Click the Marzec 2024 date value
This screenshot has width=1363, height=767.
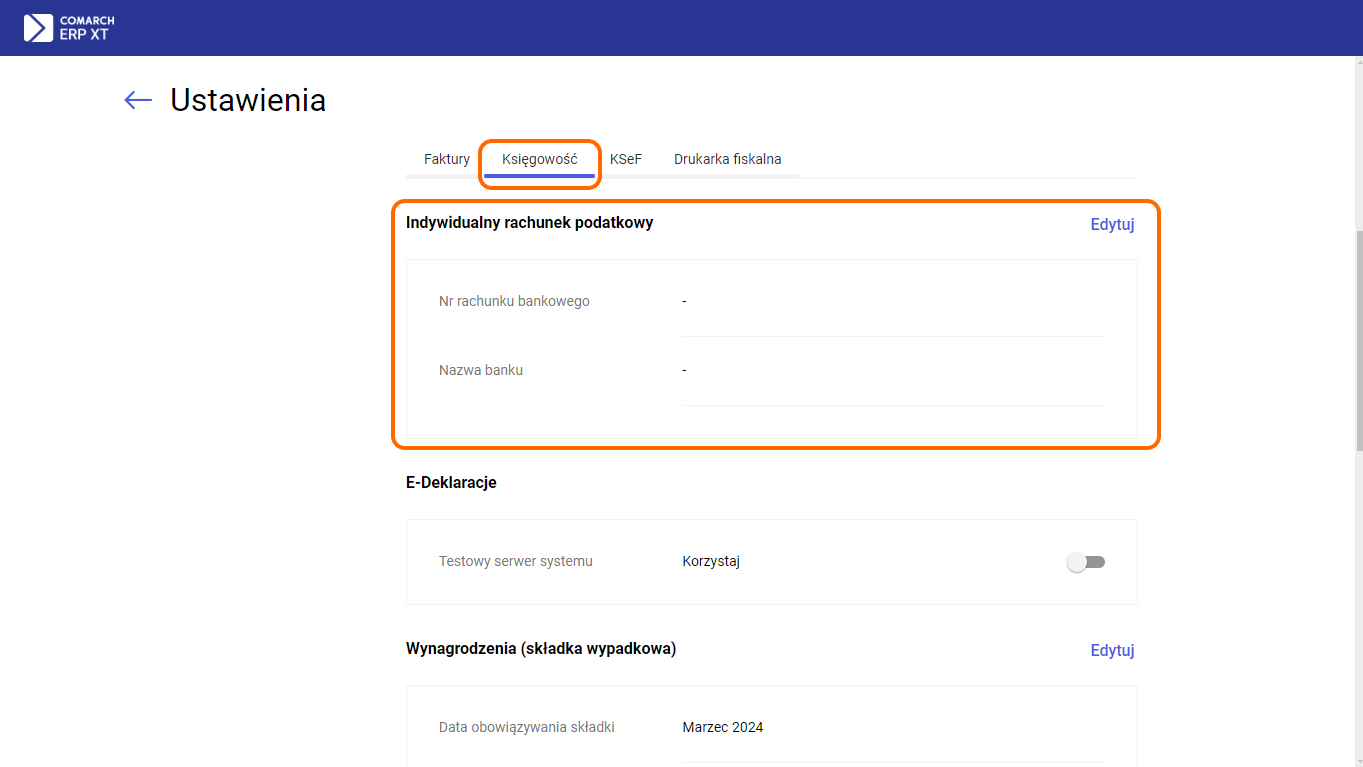click(723, 727)
